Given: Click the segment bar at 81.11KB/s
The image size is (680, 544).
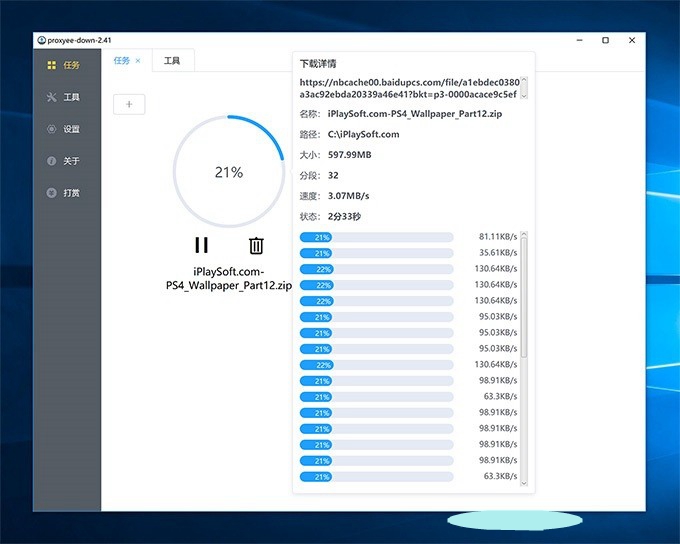Looking at the screenshot, I should [376, 237].
